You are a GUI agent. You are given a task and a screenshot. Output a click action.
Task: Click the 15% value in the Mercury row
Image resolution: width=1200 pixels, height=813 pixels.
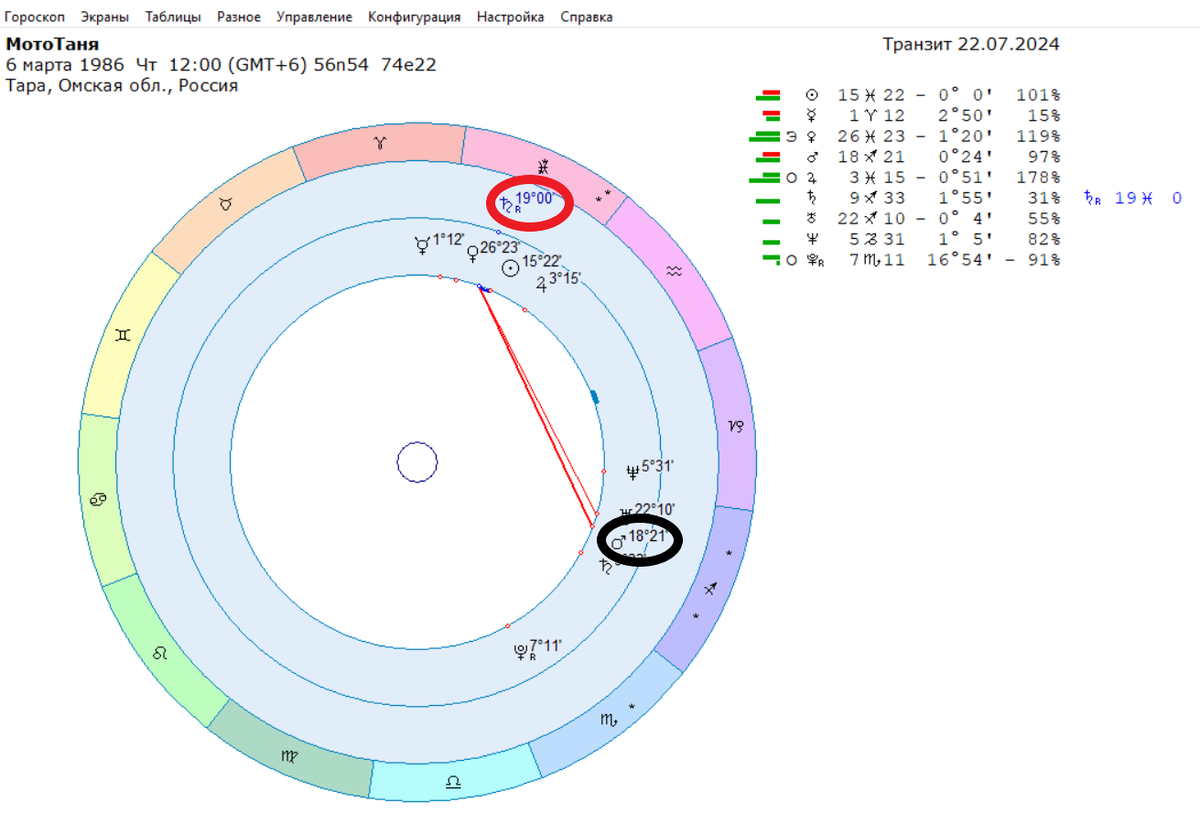(x=1045, y=116)
